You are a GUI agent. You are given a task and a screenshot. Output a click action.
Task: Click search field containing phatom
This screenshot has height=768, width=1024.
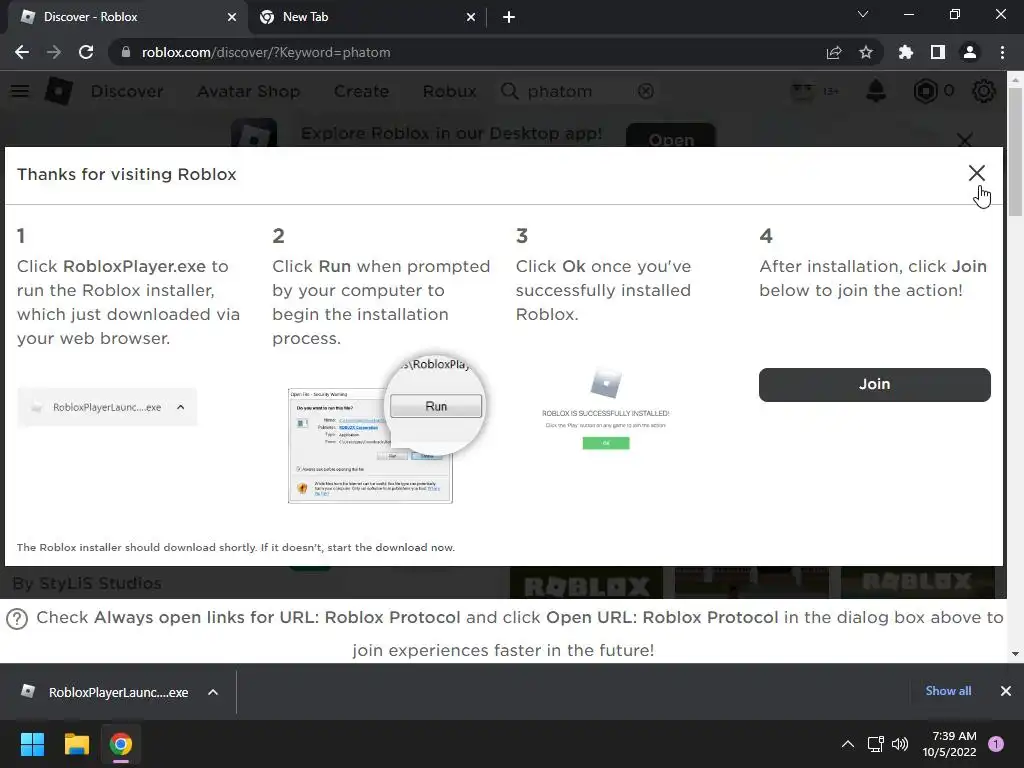pyautogui.click(x=578, y=91)
